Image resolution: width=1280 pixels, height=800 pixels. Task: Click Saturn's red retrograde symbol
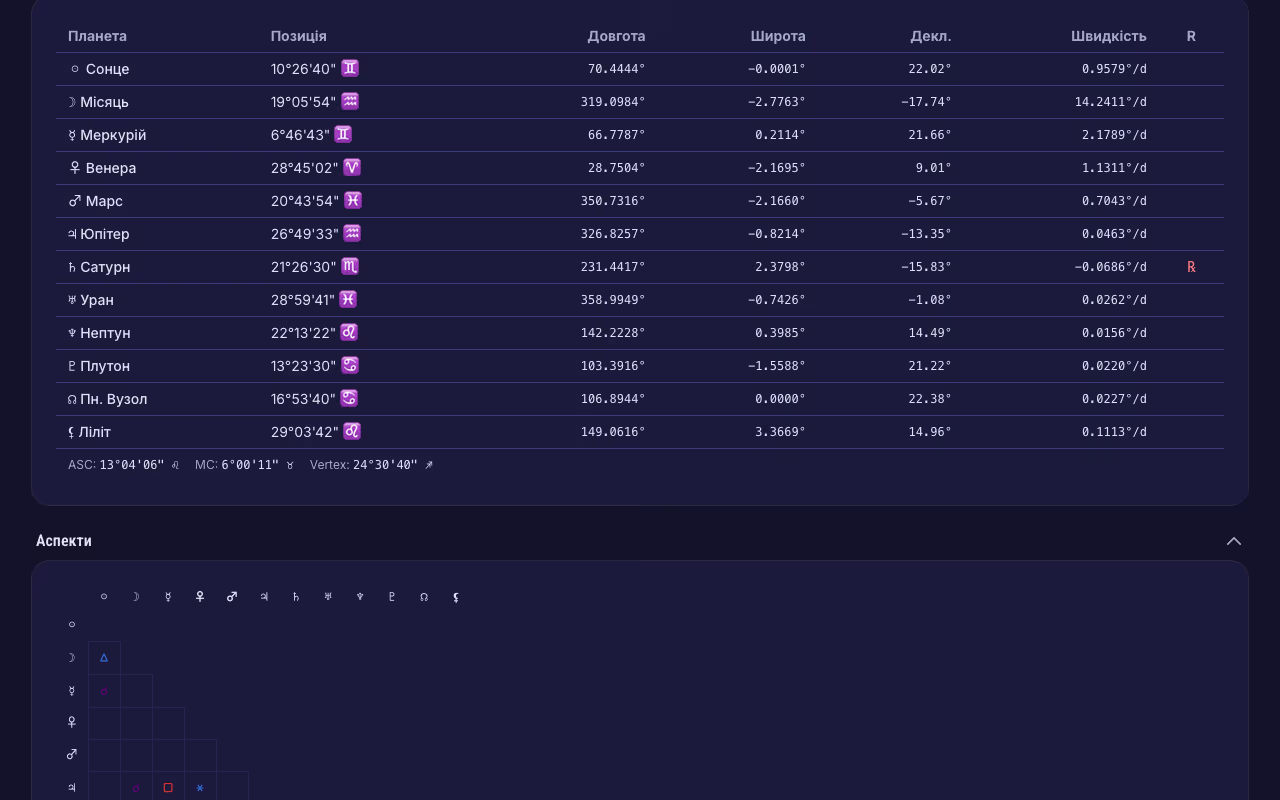click(1191, 267)
